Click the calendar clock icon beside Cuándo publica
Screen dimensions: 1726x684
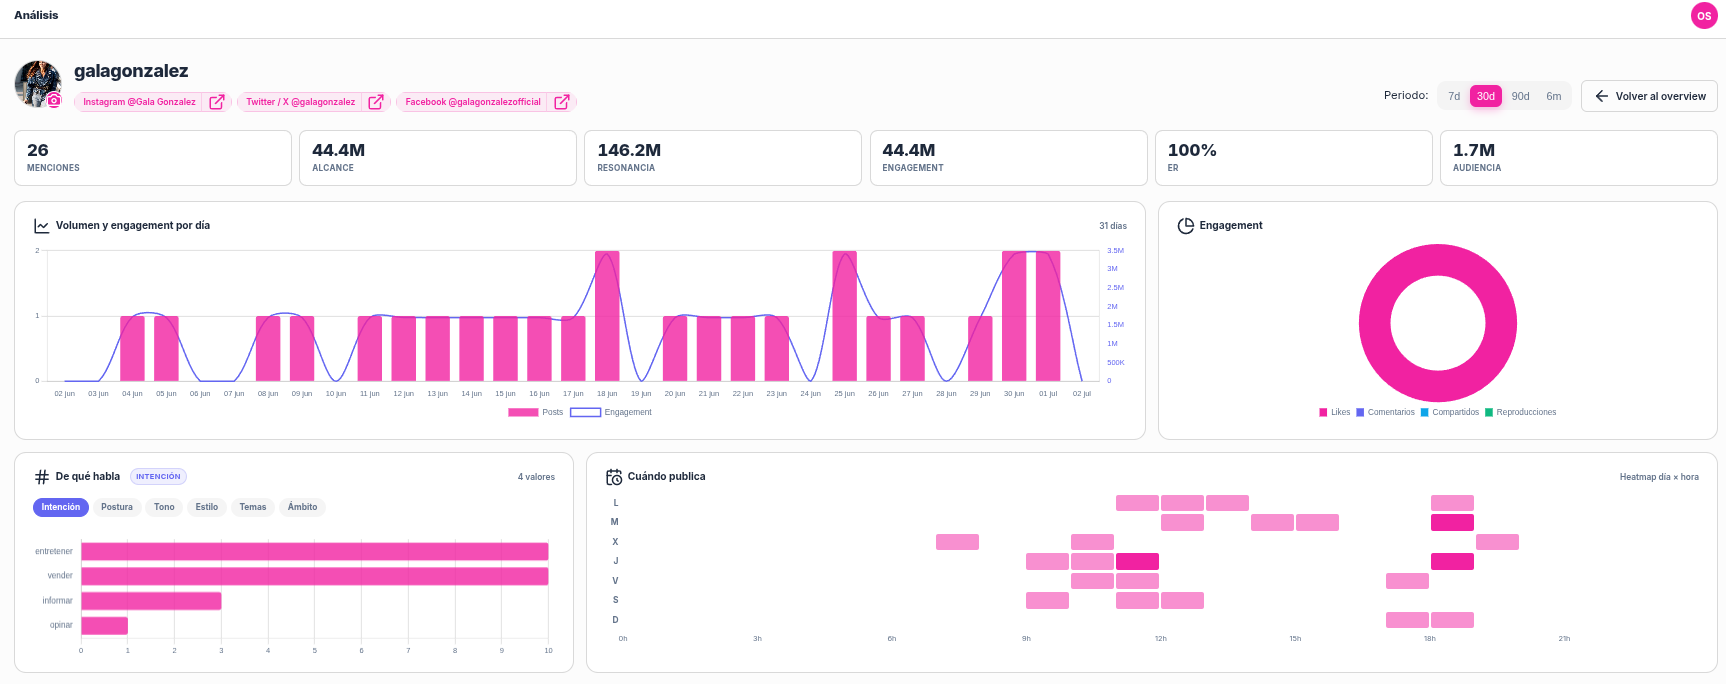[x=614, y=477]
